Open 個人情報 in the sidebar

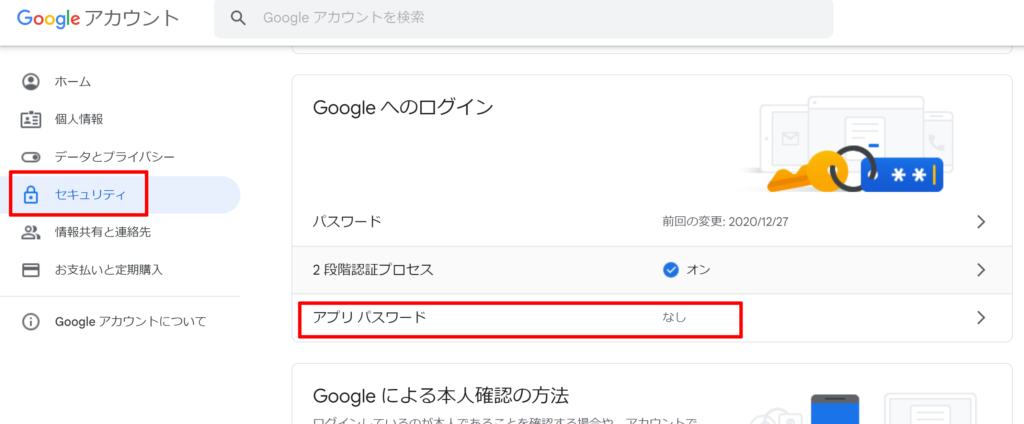79,119
